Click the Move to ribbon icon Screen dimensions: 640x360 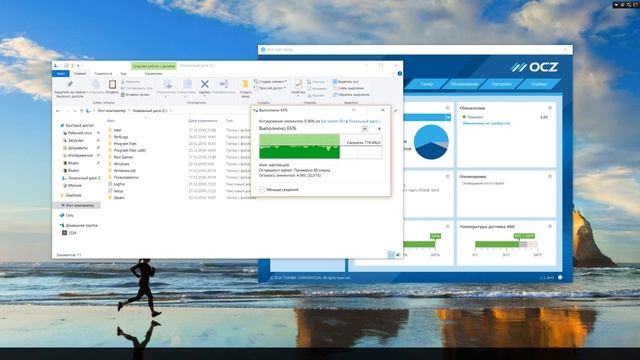[167, 84]
